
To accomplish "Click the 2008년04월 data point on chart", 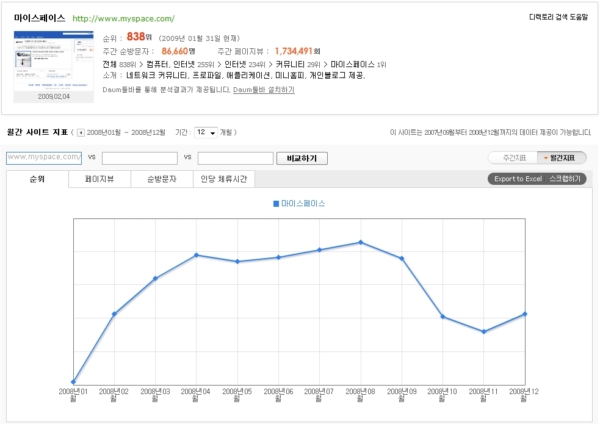I will 196,255.
